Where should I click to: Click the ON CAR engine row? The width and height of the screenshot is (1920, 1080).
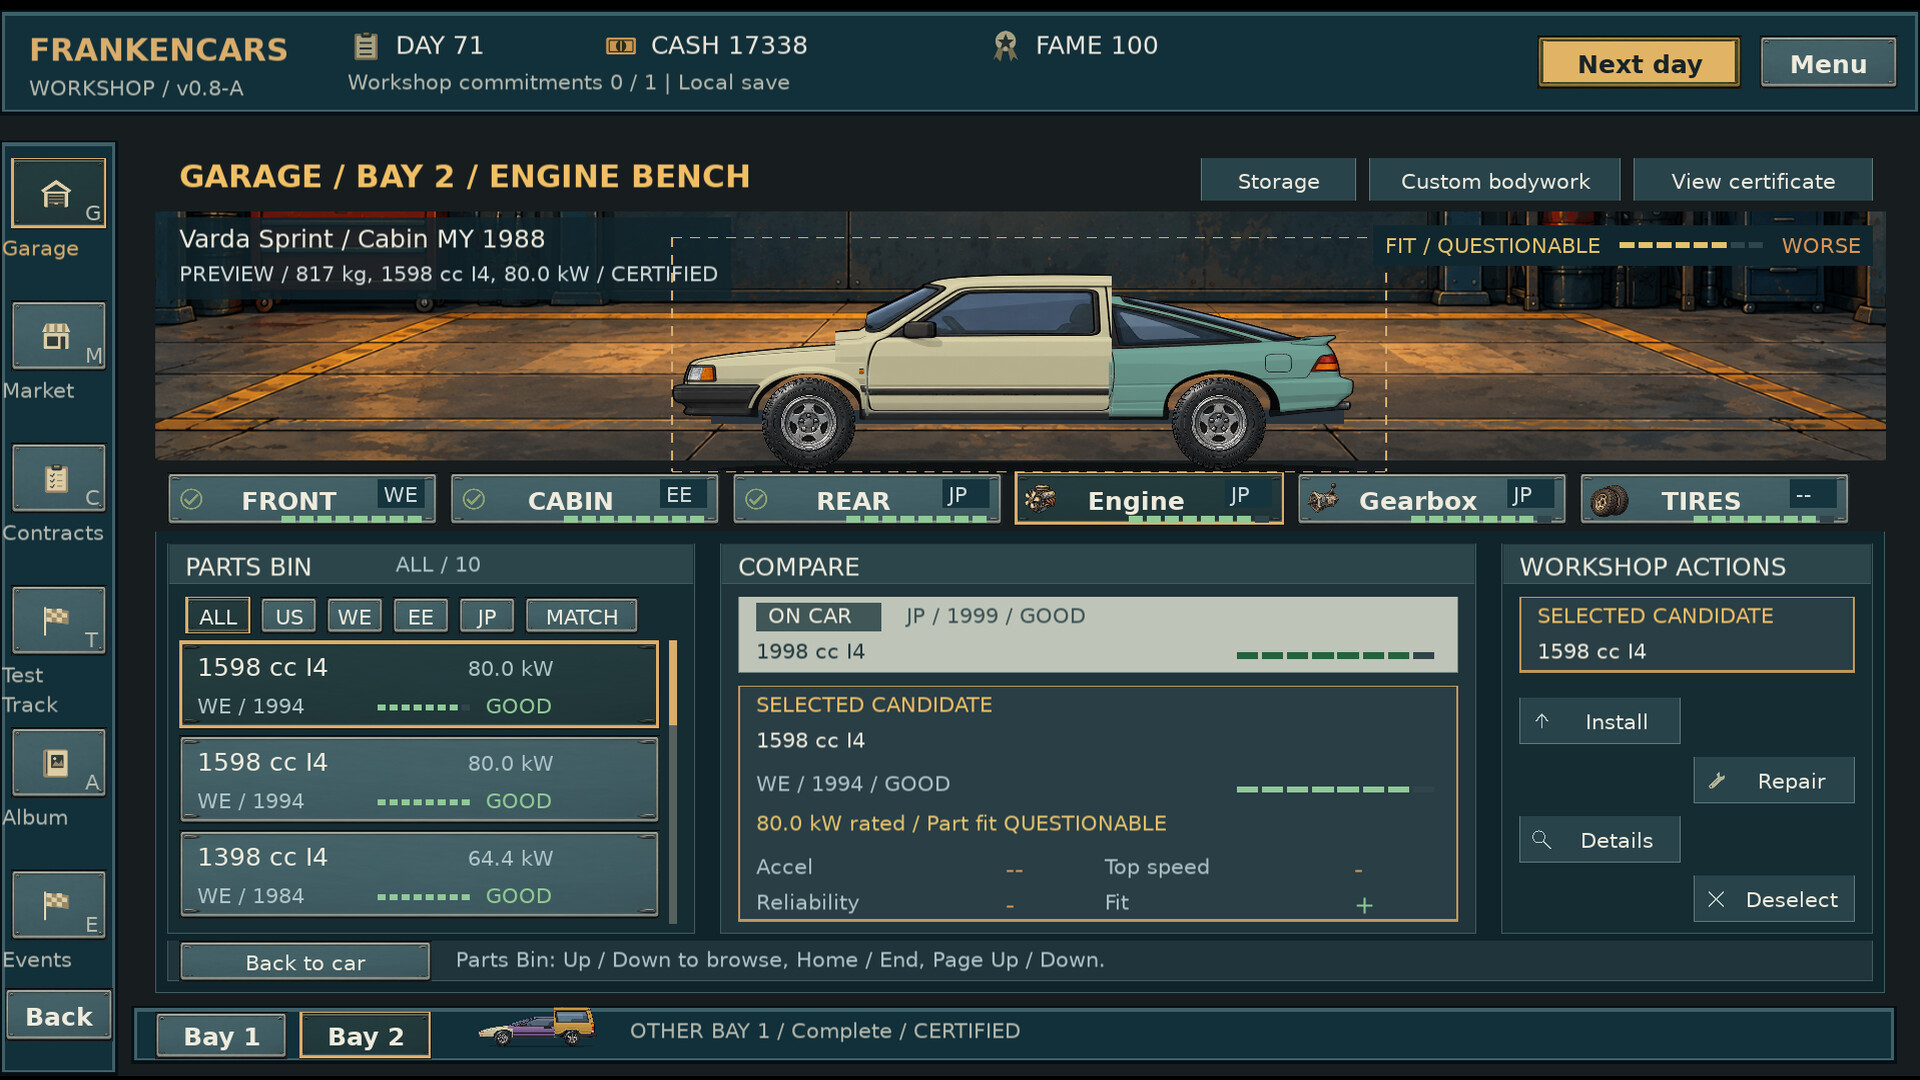pos(1098,634)
